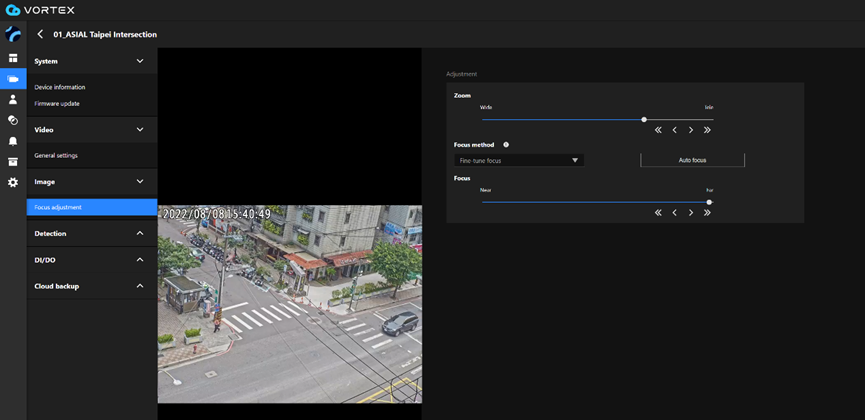The height and width of the screenshot is (420, 865).
Task: Step focus toward near with single-left arrow
Action: tap(675, 213)
